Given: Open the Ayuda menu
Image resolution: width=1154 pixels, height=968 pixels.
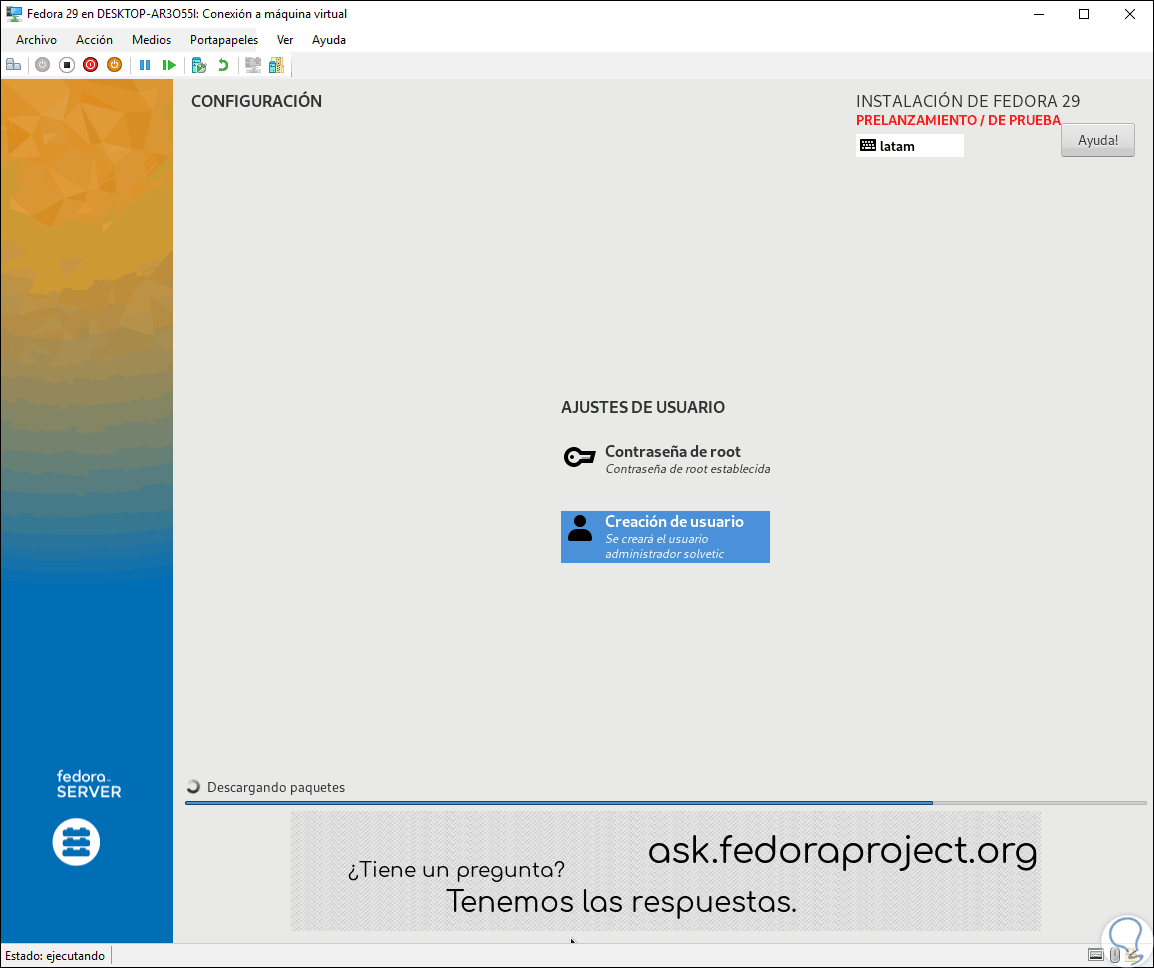Looking at the screenshot, I should click(x=329, y=40).
